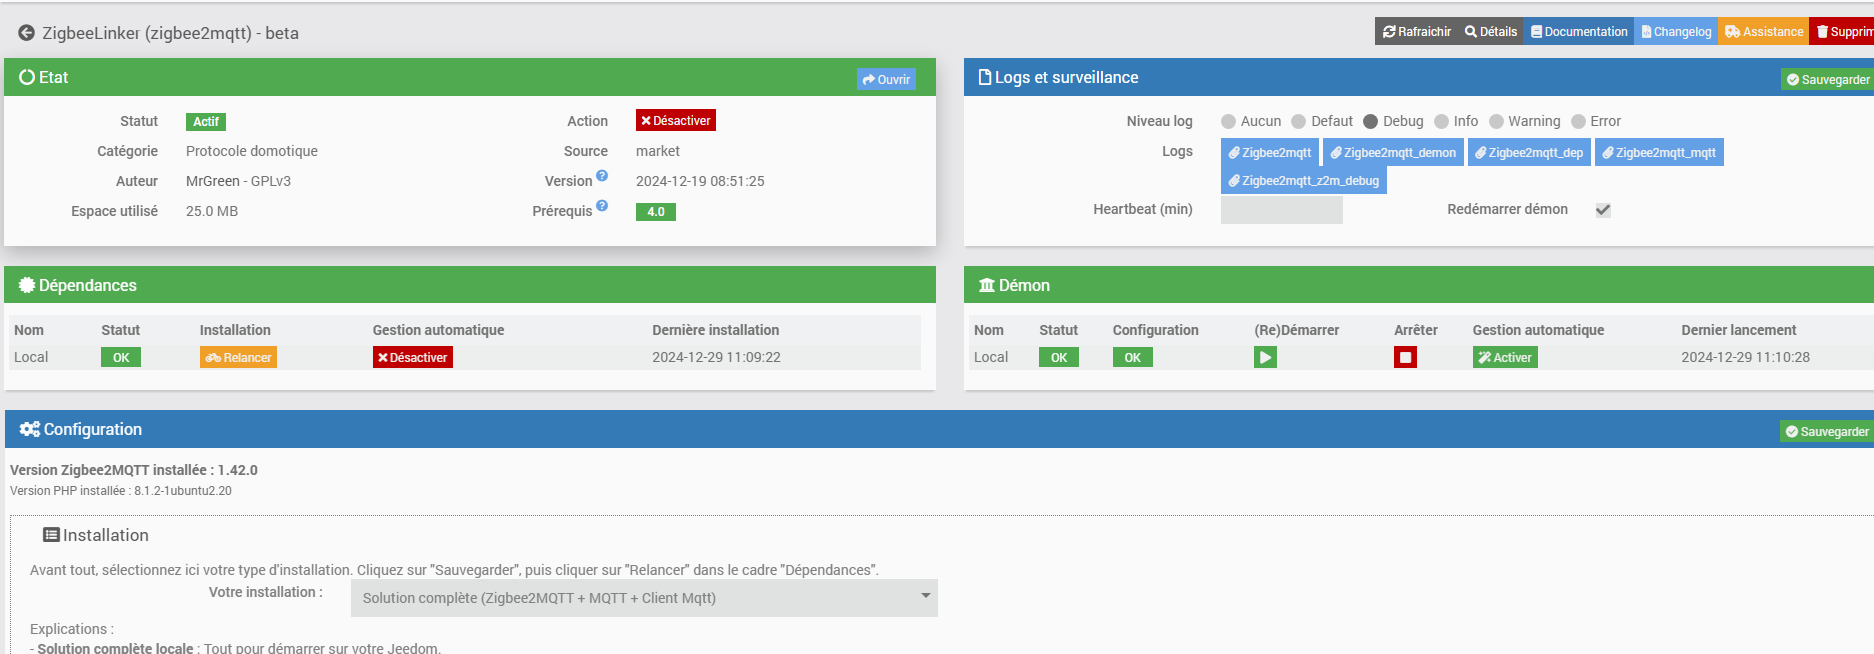
Task: Select the Aucun log level
Action: [x=1228, y=121]
